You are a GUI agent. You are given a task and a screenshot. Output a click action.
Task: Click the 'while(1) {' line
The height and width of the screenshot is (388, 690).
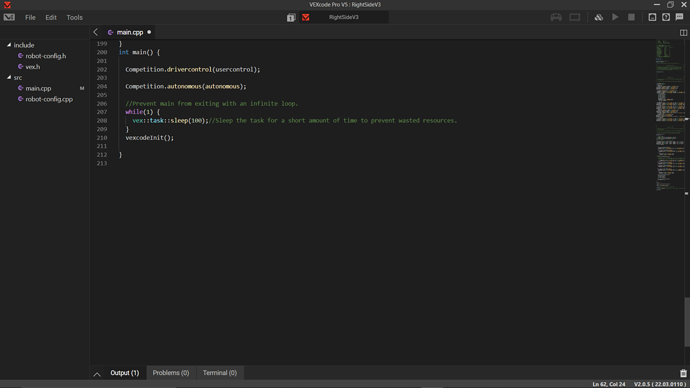143,112
